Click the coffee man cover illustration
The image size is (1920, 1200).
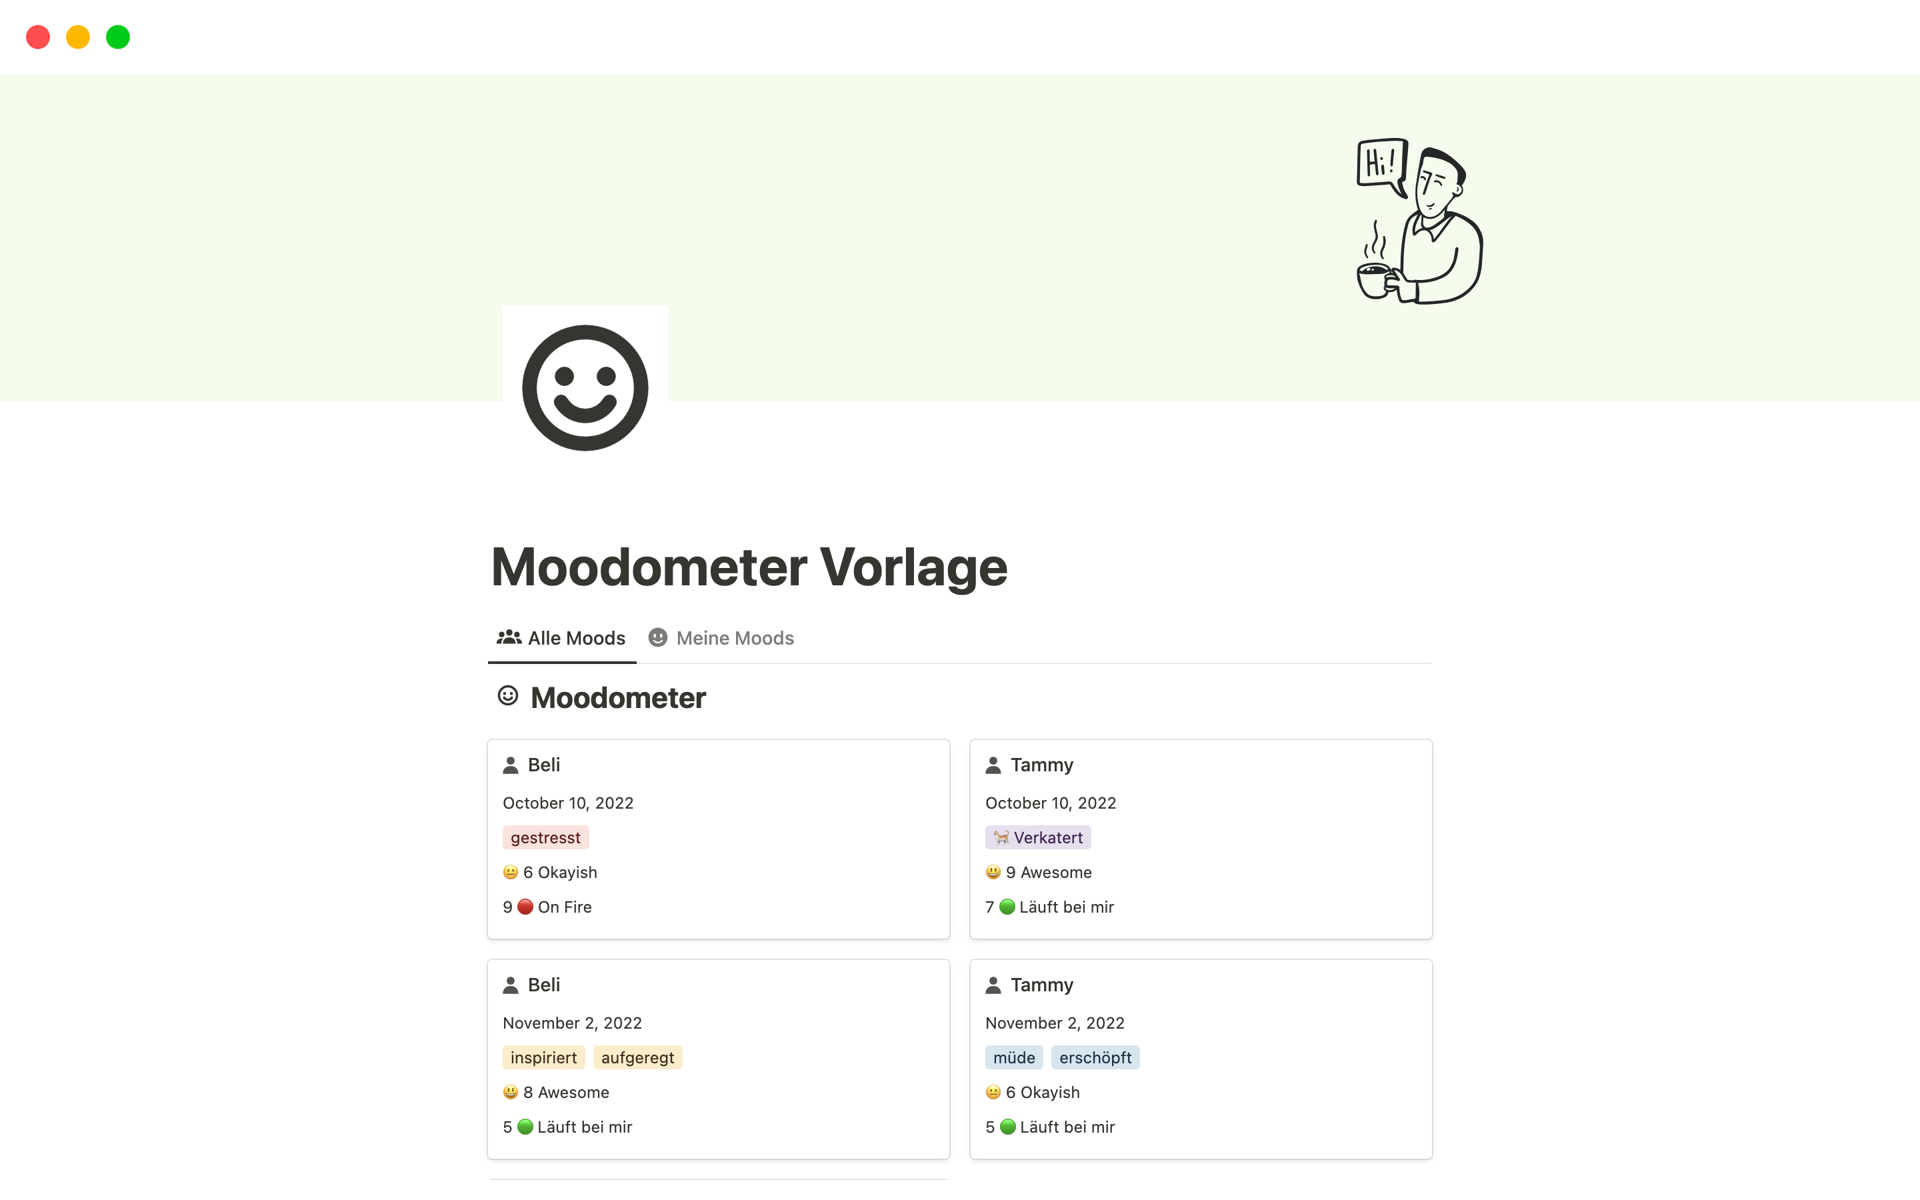pyautogui.click(x=1419, y=221)
